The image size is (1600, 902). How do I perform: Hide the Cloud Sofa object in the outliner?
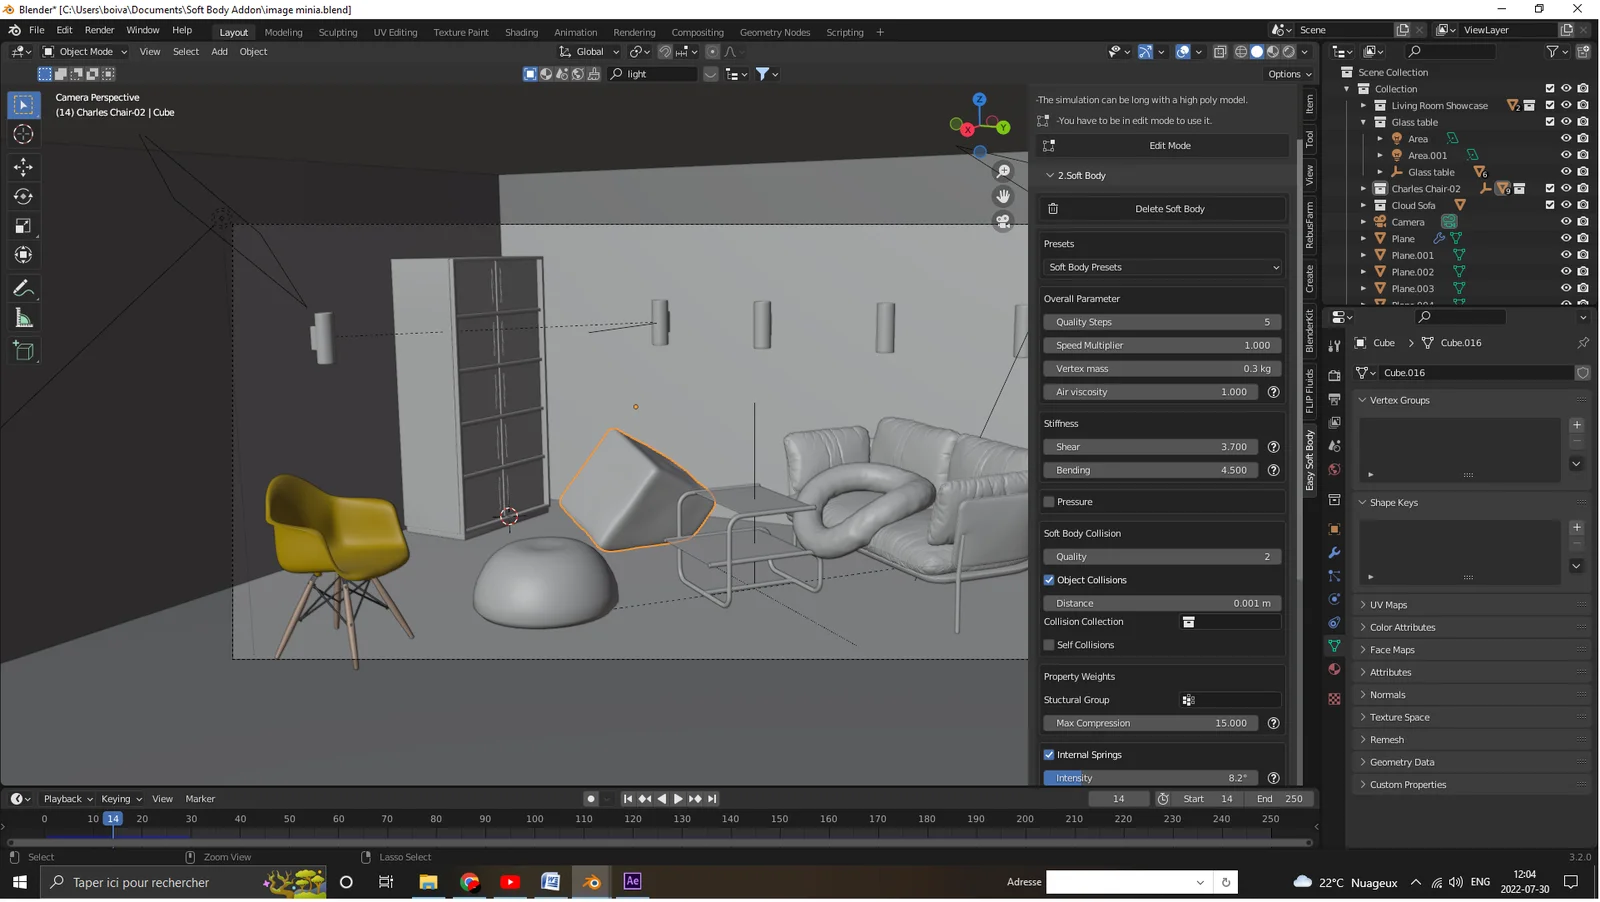(1566, 205)
